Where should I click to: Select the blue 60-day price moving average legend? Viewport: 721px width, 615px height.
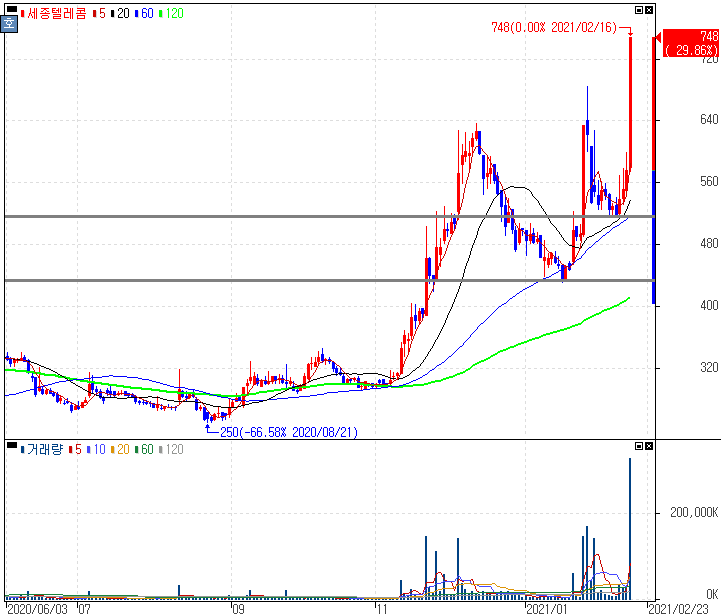144,13
